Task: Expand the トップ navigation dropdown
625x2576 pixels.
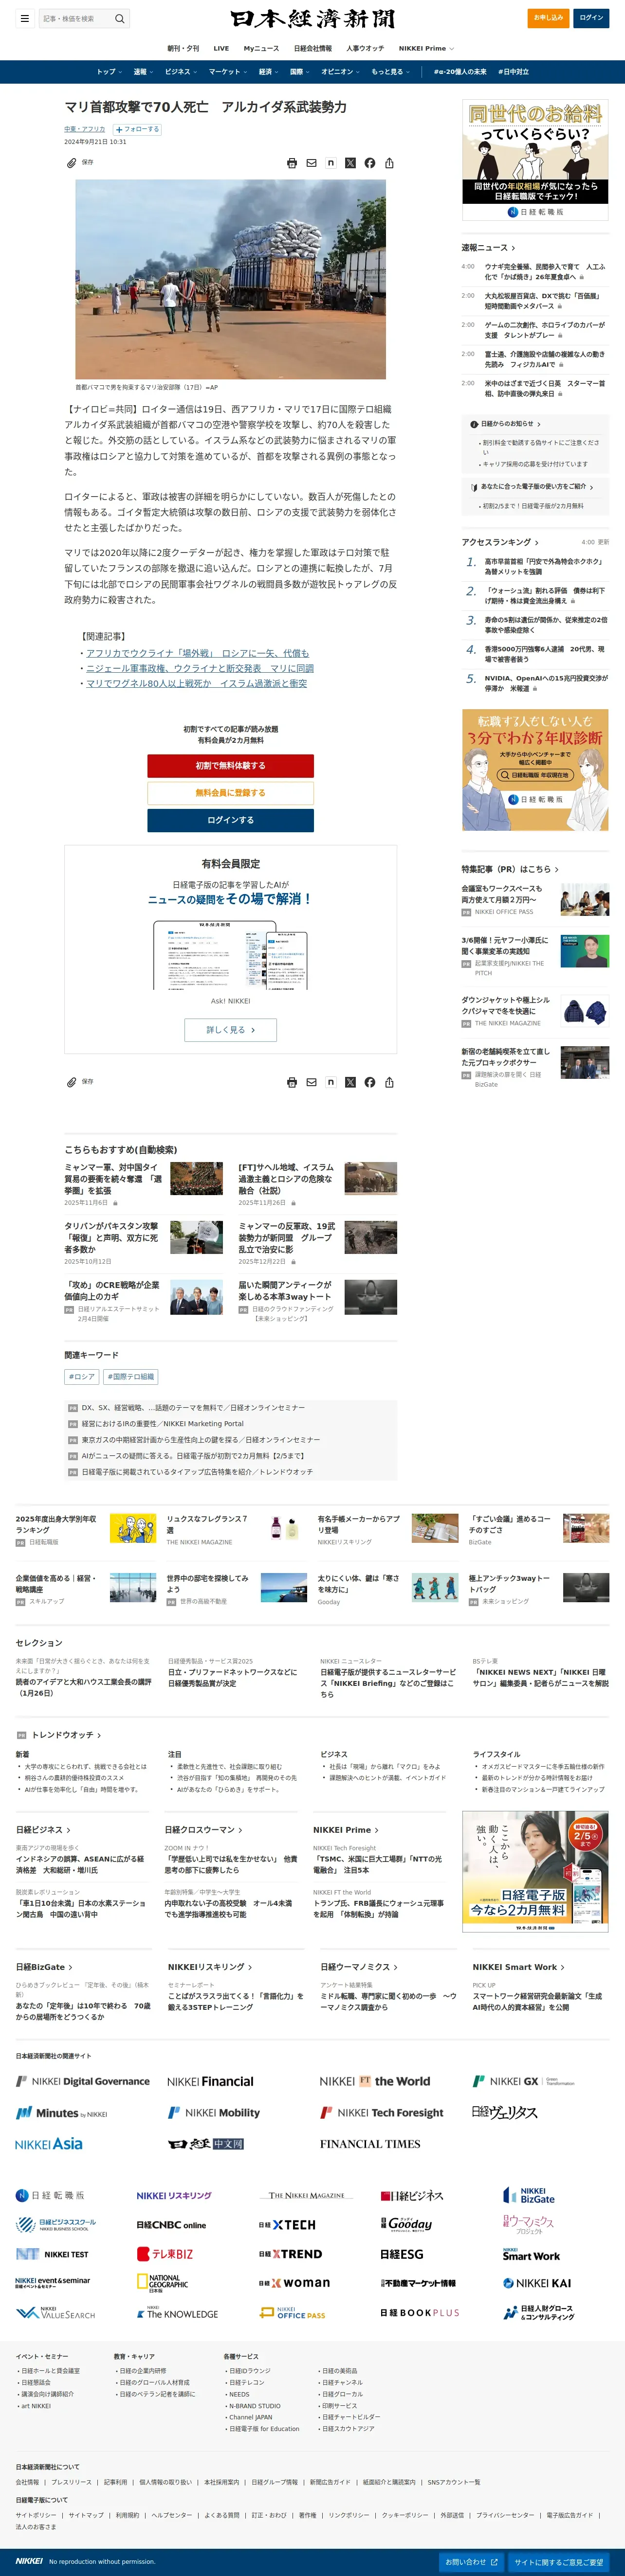Action: (x=109, y=72)
